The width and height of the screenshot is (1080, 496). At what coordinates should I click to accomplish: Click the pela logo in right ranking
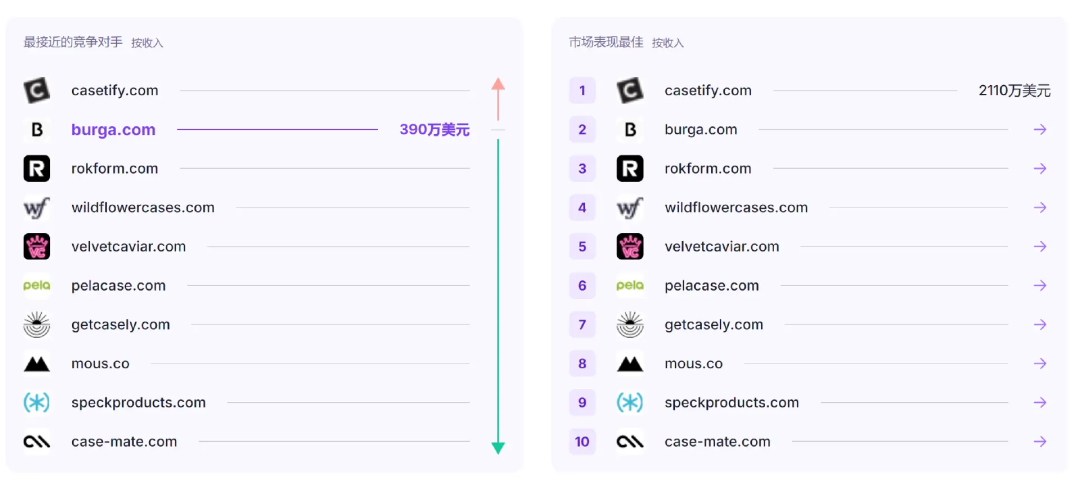630,286
